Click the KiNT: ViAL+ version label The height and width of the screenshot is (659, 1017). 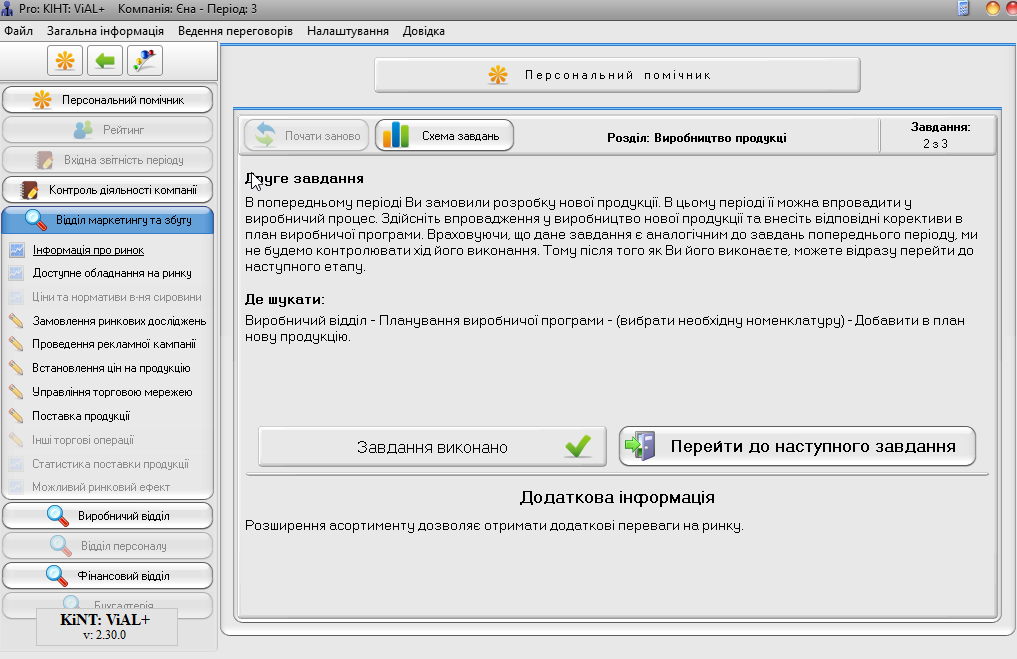106,627
